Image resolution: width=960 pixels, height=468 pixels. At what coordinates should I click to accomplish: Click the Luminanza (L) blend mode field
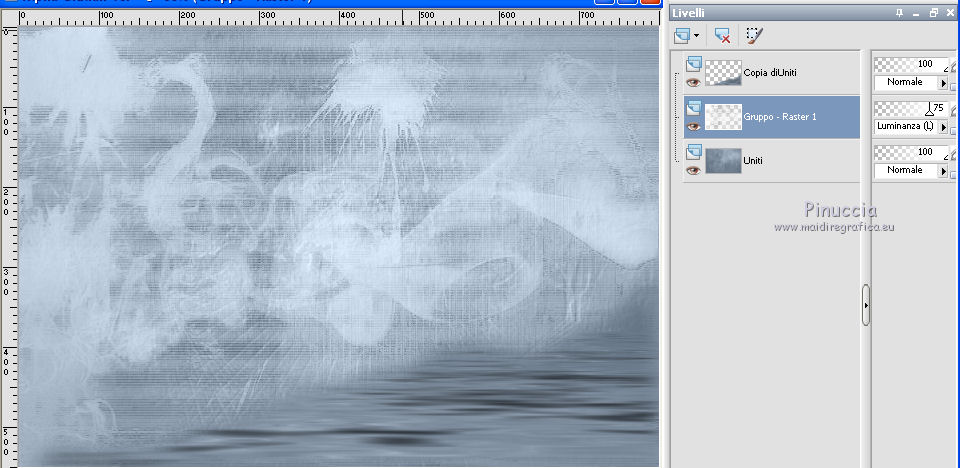906,127
